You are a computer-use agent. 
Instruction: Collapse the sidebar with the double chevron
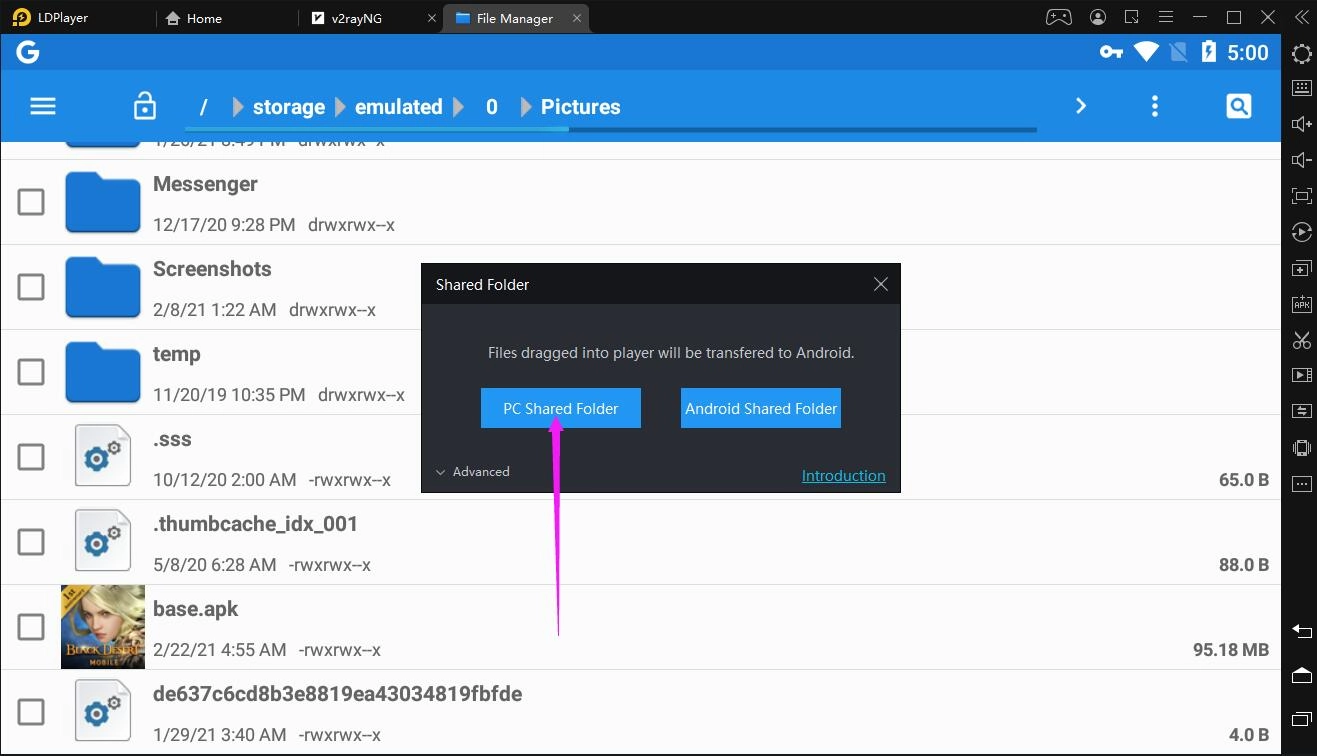[x=1301, y=17]
